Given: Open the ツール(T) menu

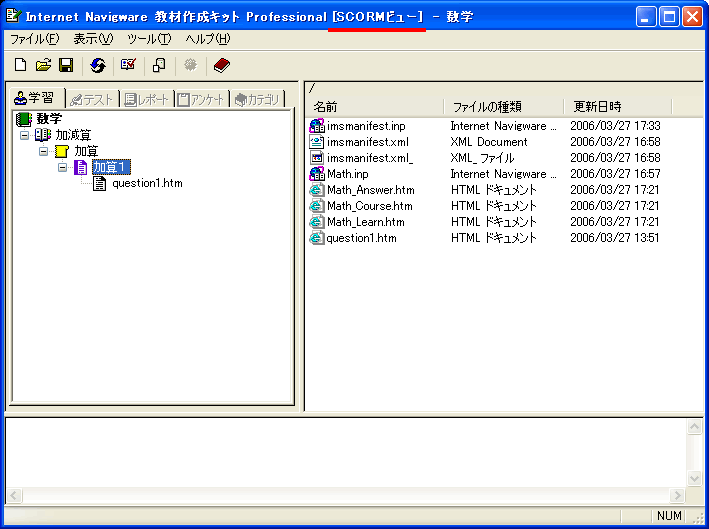Looking at the screenshot, I should point(149,39).
